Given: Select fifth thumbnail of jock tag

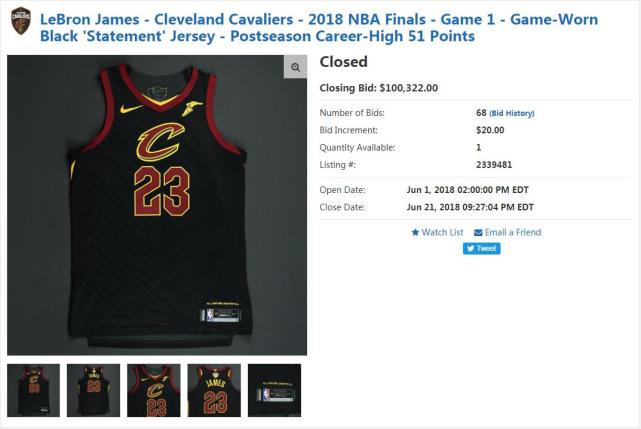Looking at the screenshot, I should pos(274,391).
